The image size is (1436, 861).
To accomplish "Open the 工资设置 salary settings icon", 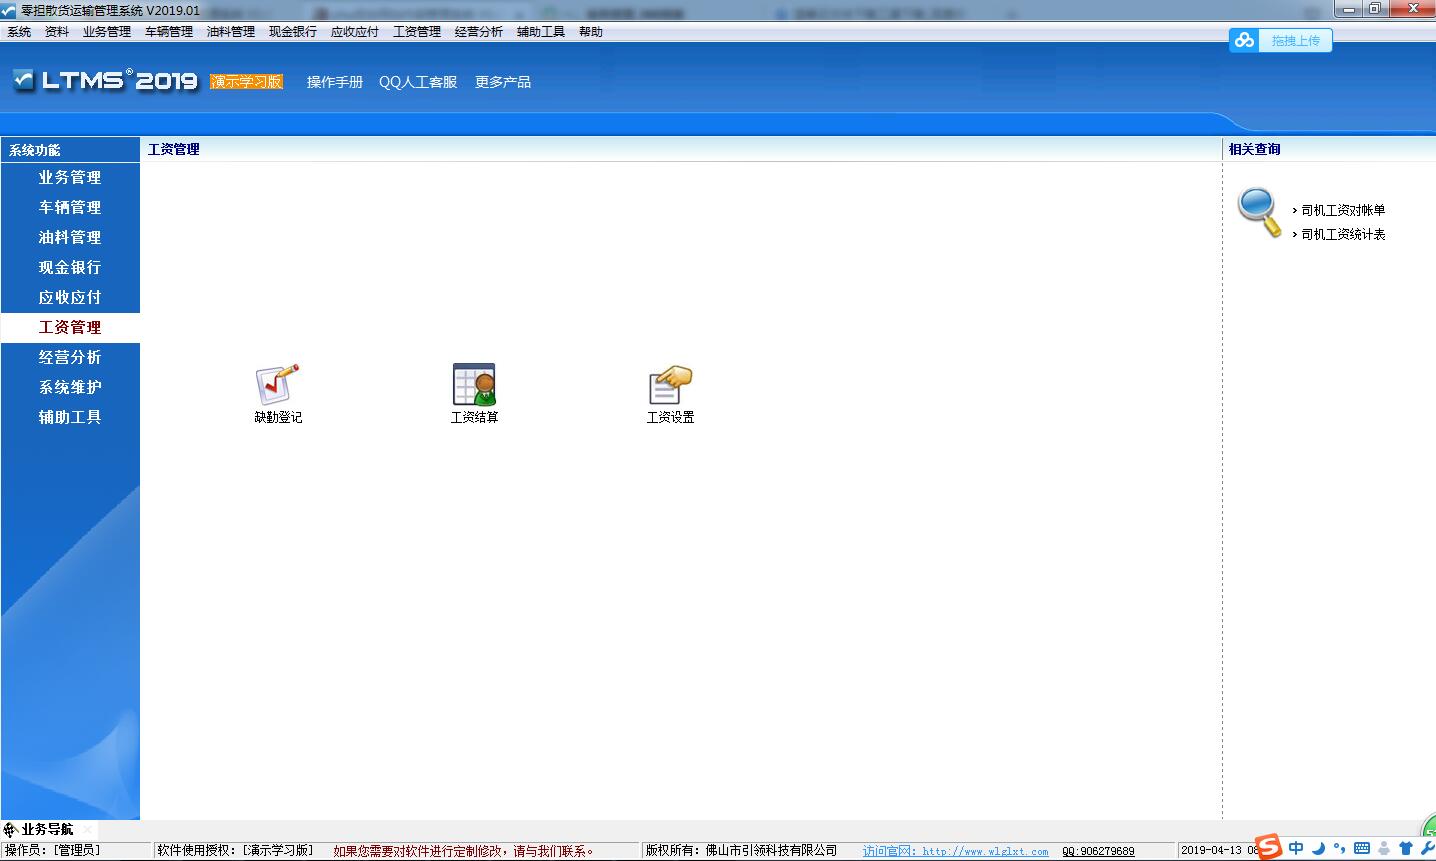I will point(670,394).
